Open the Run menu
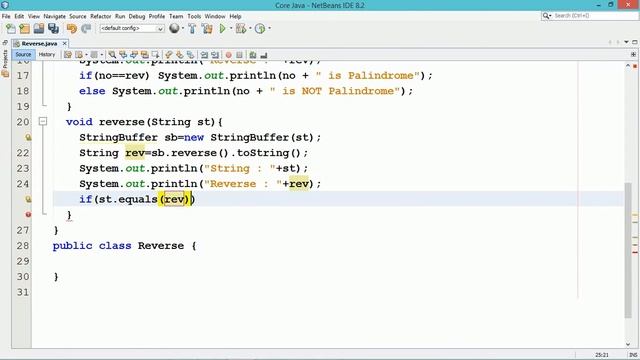Image resolution: width=640 pixels, height=360 pixels. pos(120,16)
